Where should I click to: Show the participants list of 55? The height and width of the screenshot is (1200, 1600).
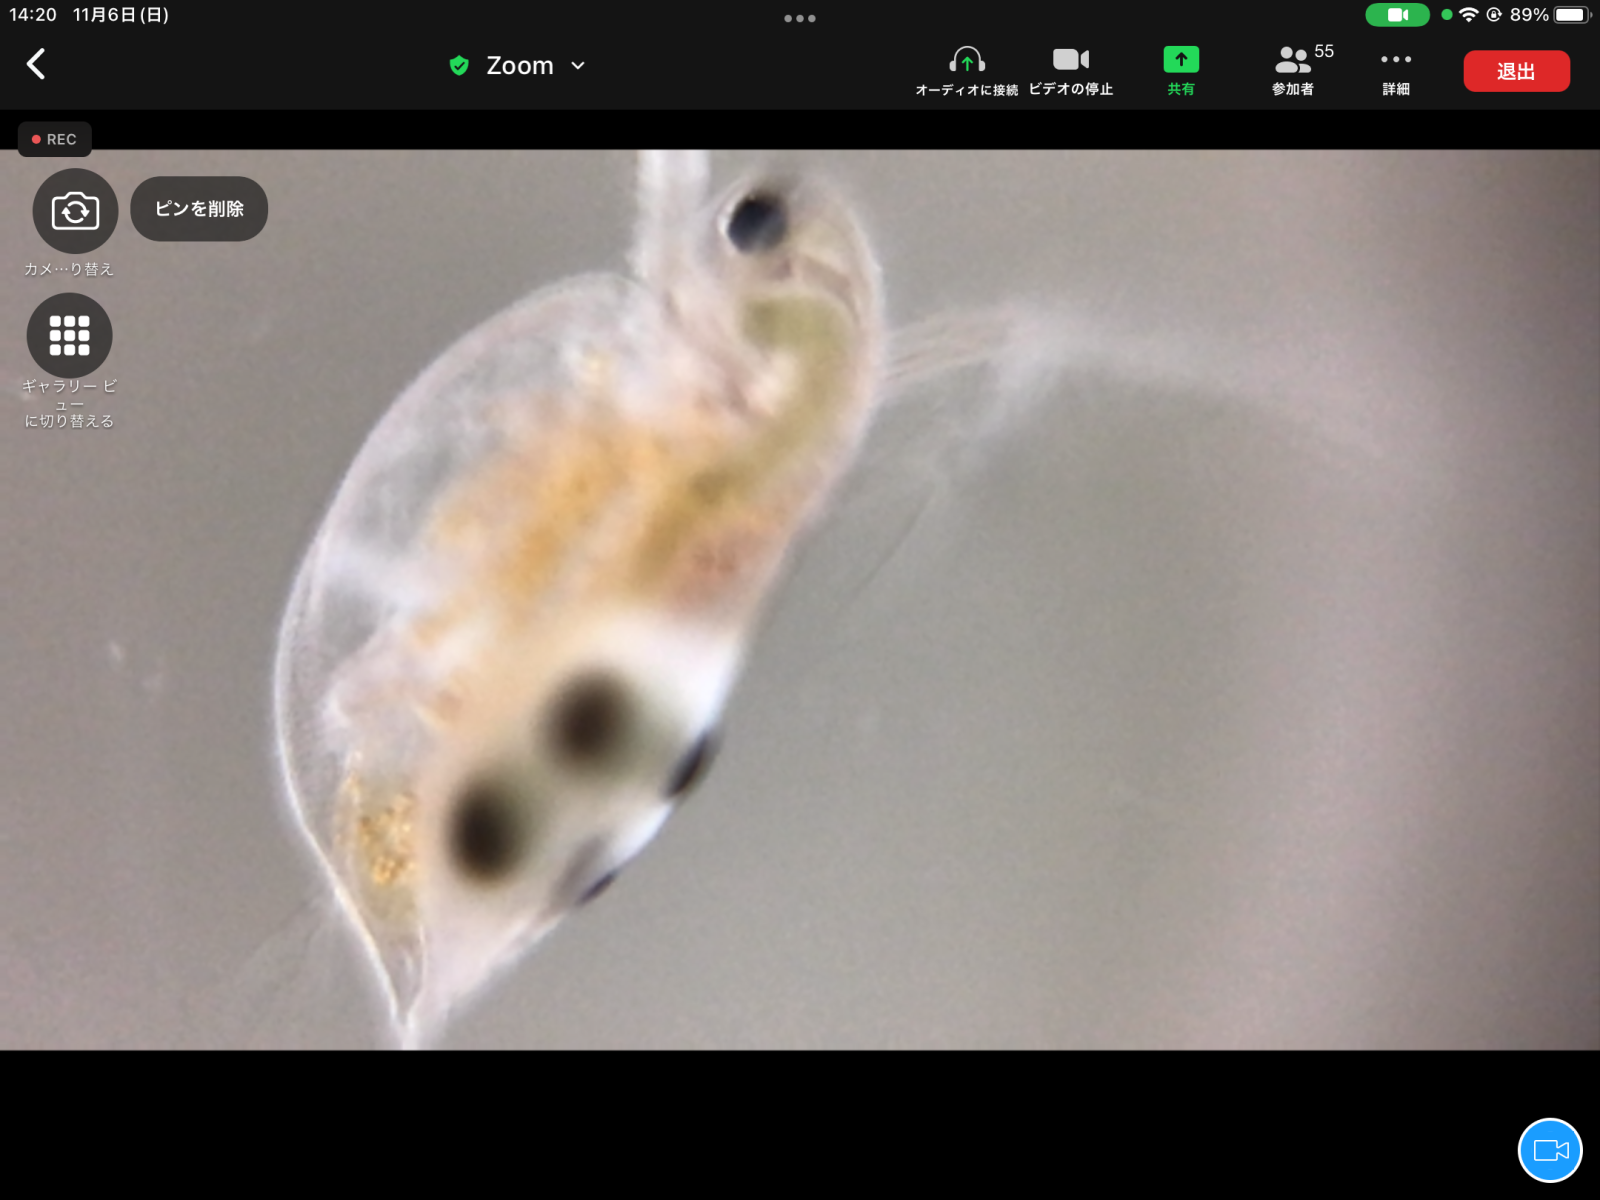(x=1296, y=70)
